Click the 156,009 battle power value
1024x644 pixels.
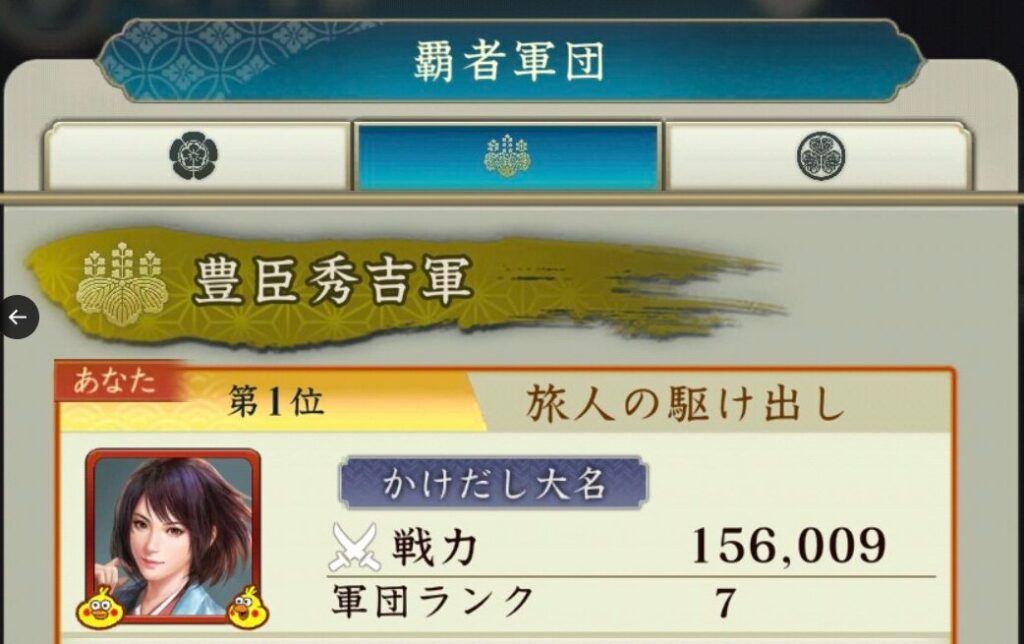point(788,545)
